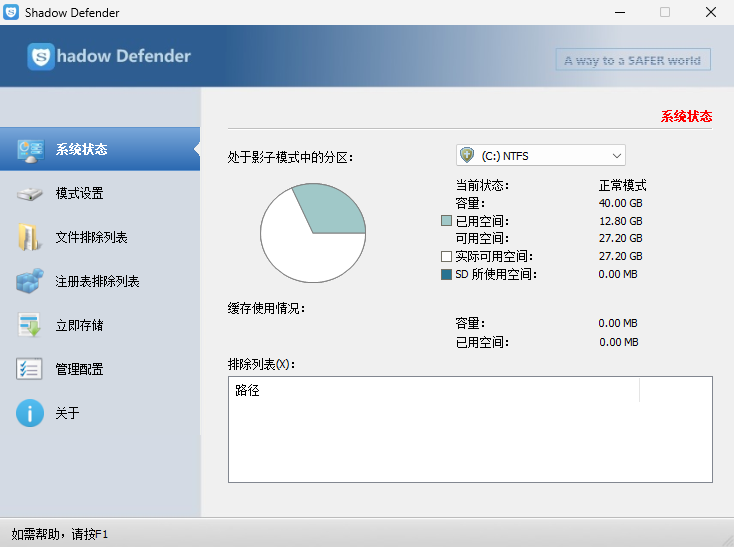734x547 pixels.
Task: Click the 模式设置 hard drive icon
Action: [x=29, y=194]
